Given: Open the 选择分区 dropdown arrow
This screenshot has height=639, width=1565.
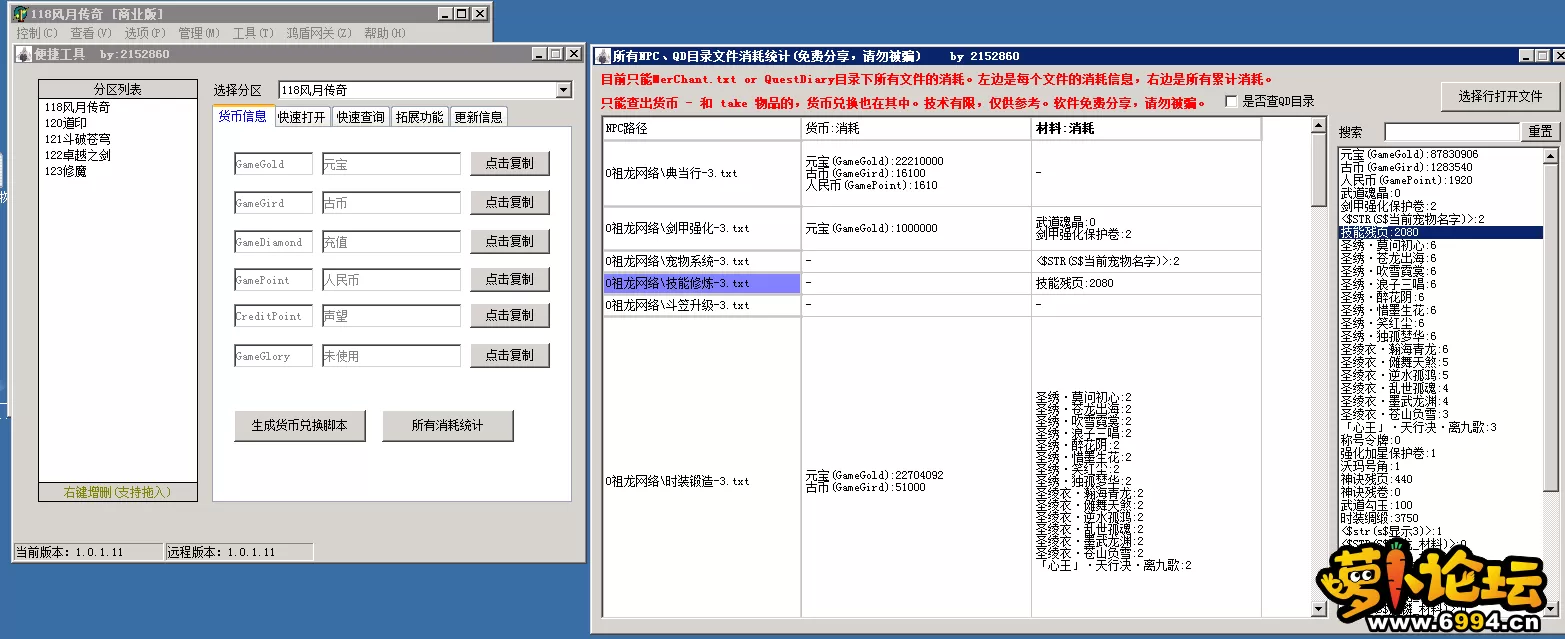Looking at the screenshot, I should pos(564,90).
